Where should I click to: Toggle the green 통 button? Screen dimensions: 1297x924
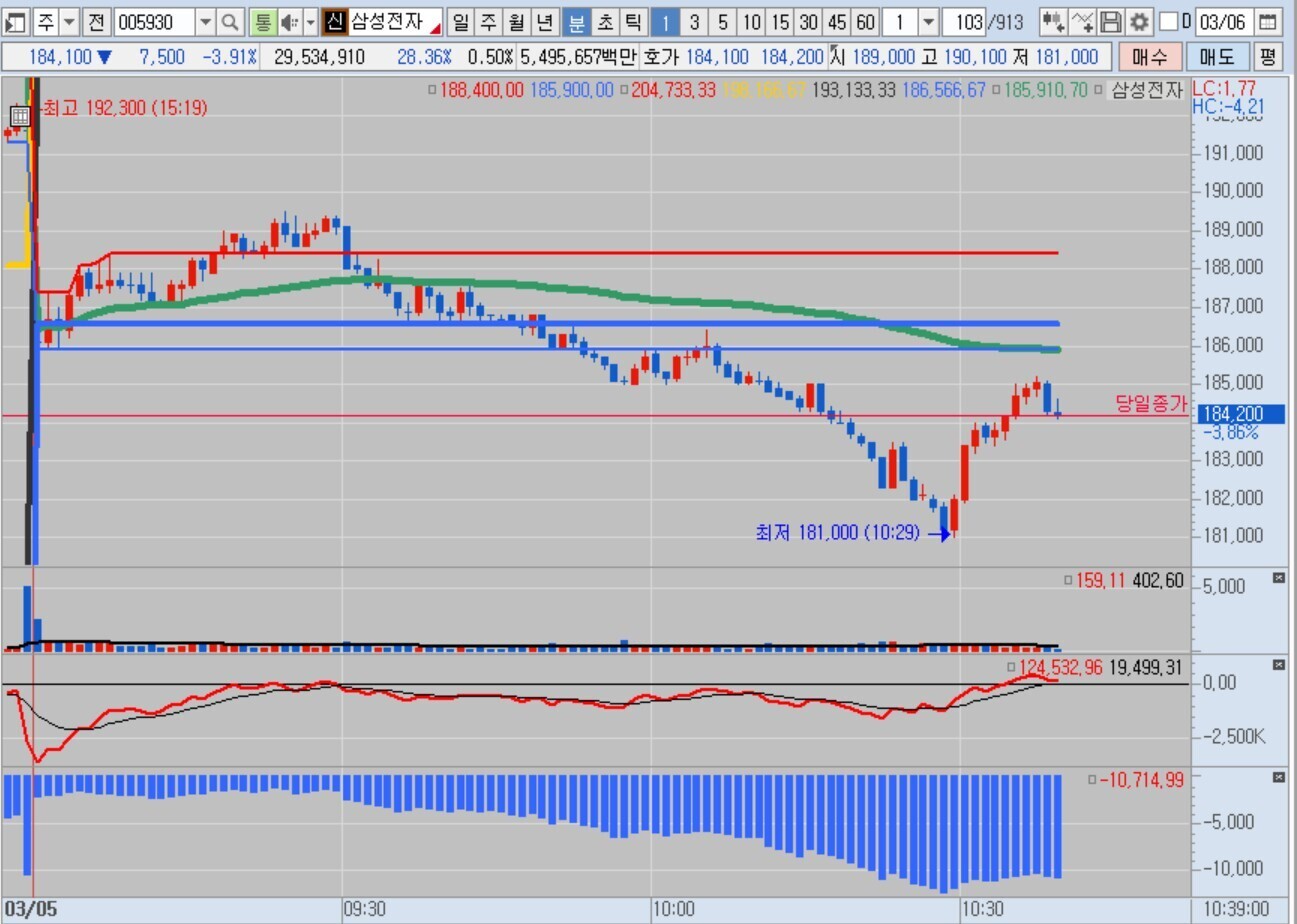(261, 22)
